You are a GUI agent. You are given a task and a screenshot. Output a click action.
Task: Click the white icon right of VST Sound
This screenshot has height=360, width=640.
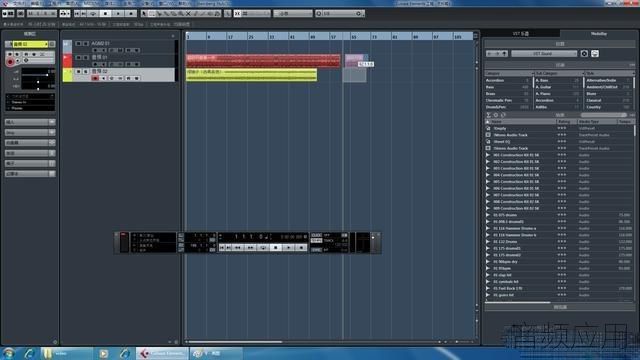tap(595, 53)
